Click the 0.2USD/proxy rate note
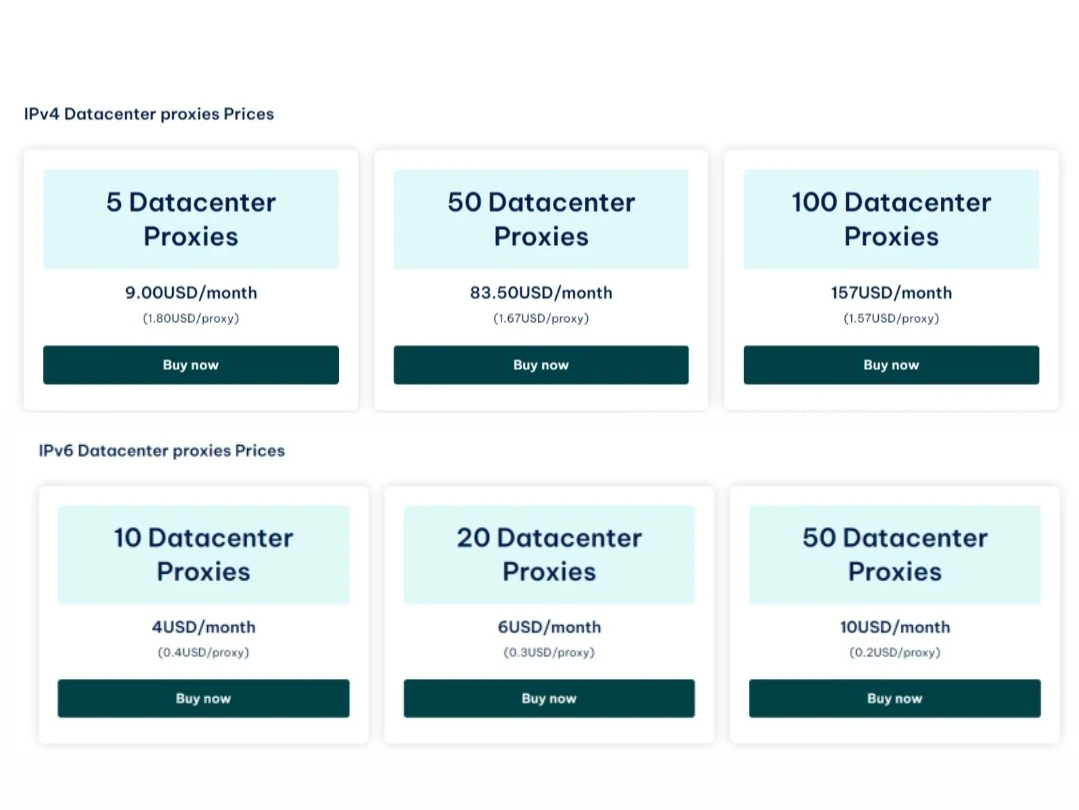The width and height of the screenshot is (1079, 810). [x=894, y=652]
